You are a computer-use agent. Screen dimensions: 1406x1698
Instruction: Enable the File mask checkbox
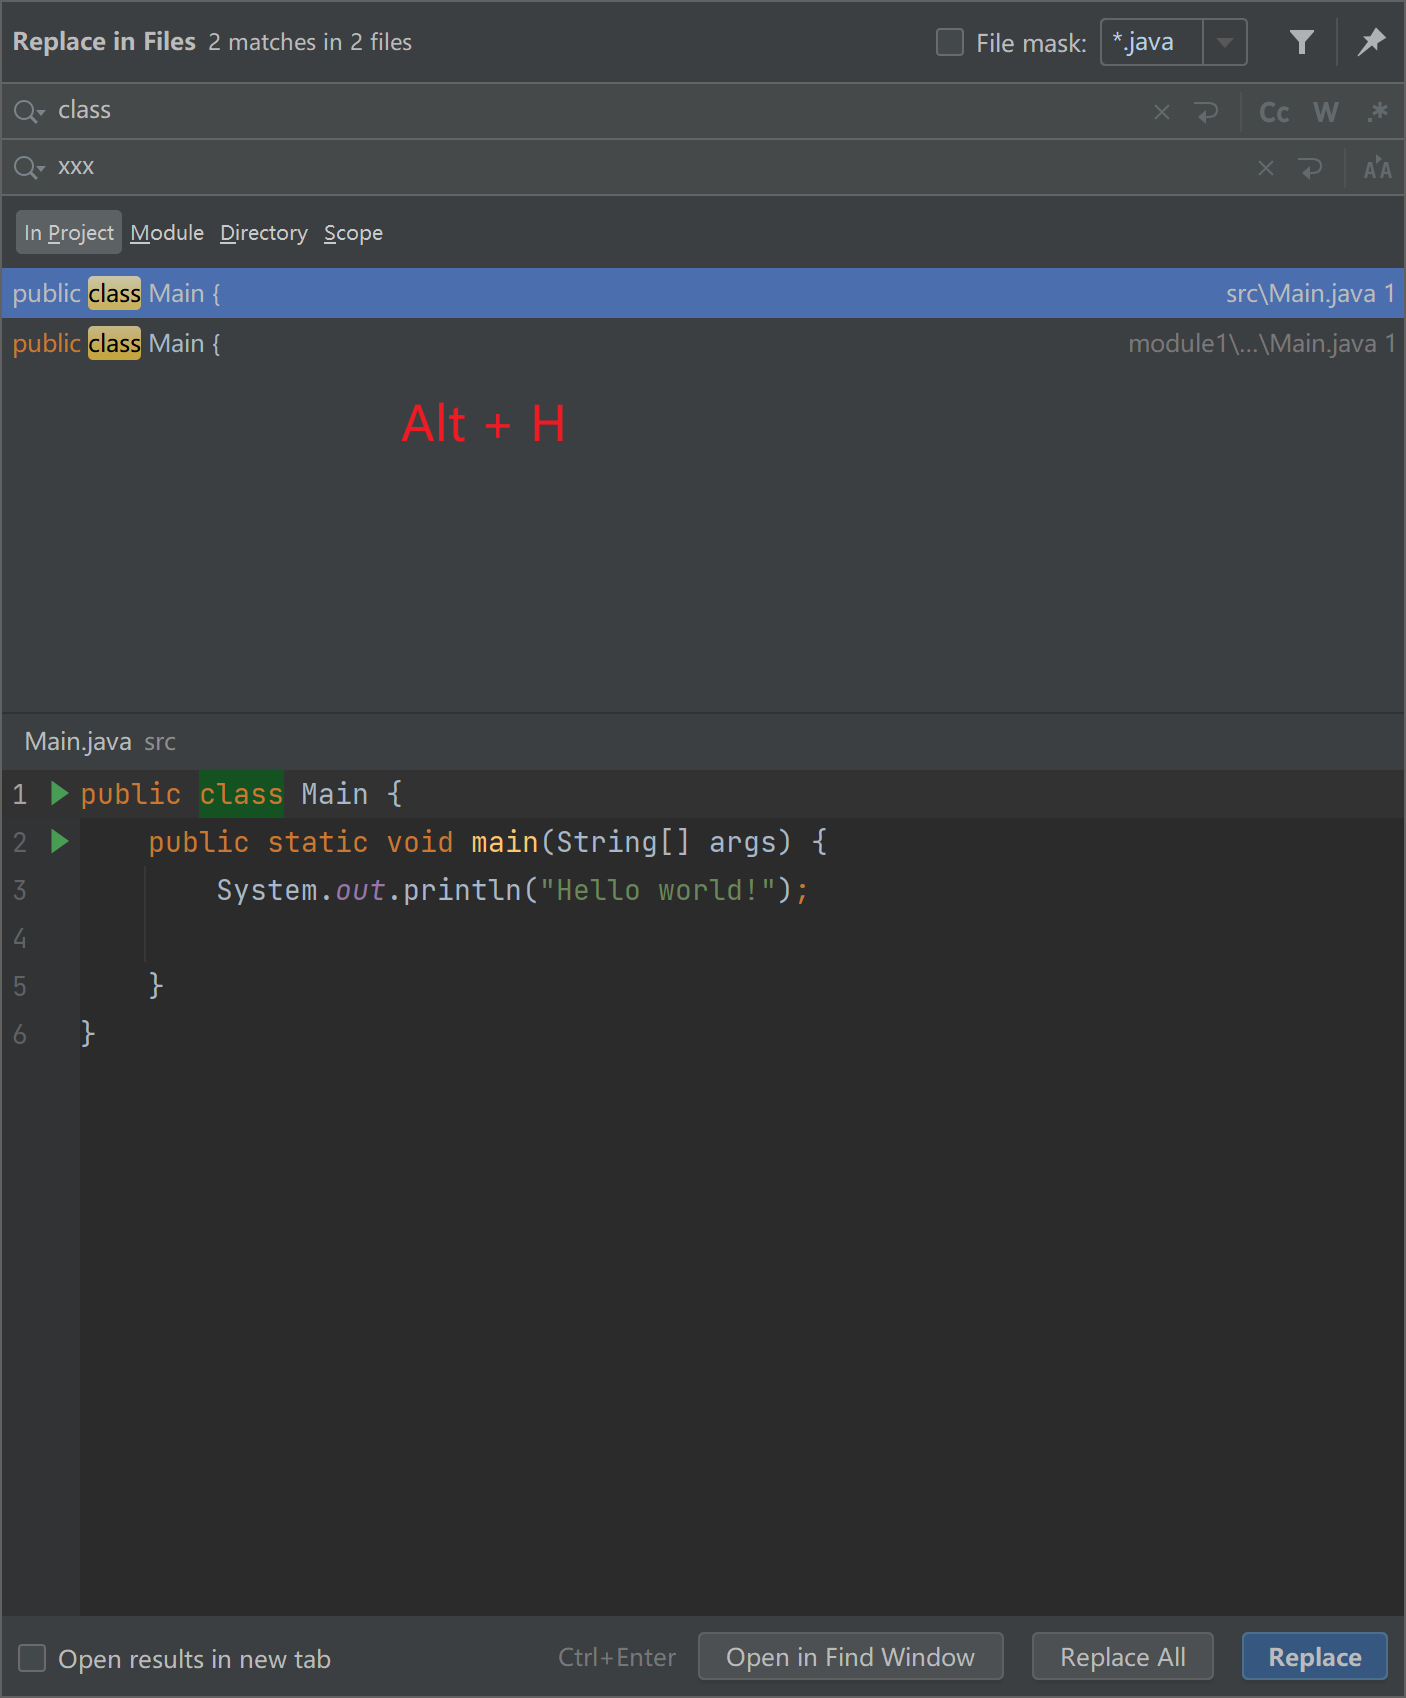(x=949, y=42)
